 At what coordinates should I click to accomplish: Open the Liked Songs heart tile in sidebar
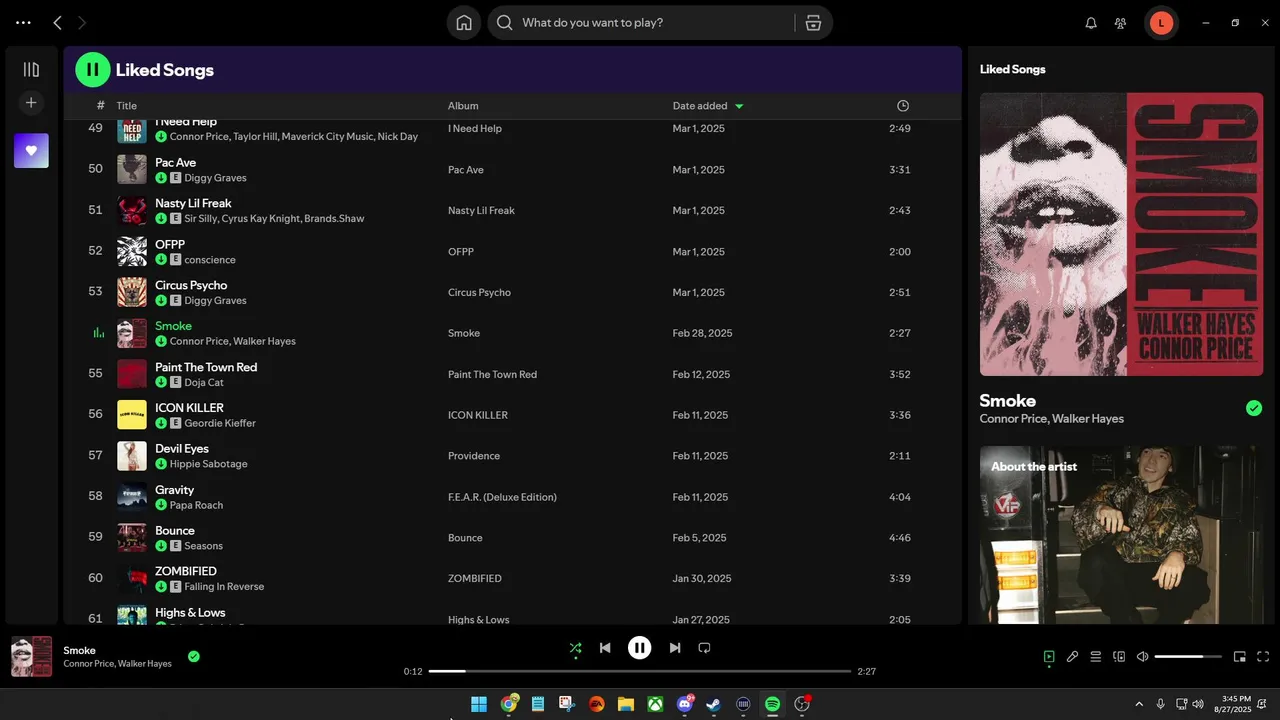click(x=31, y=151)
